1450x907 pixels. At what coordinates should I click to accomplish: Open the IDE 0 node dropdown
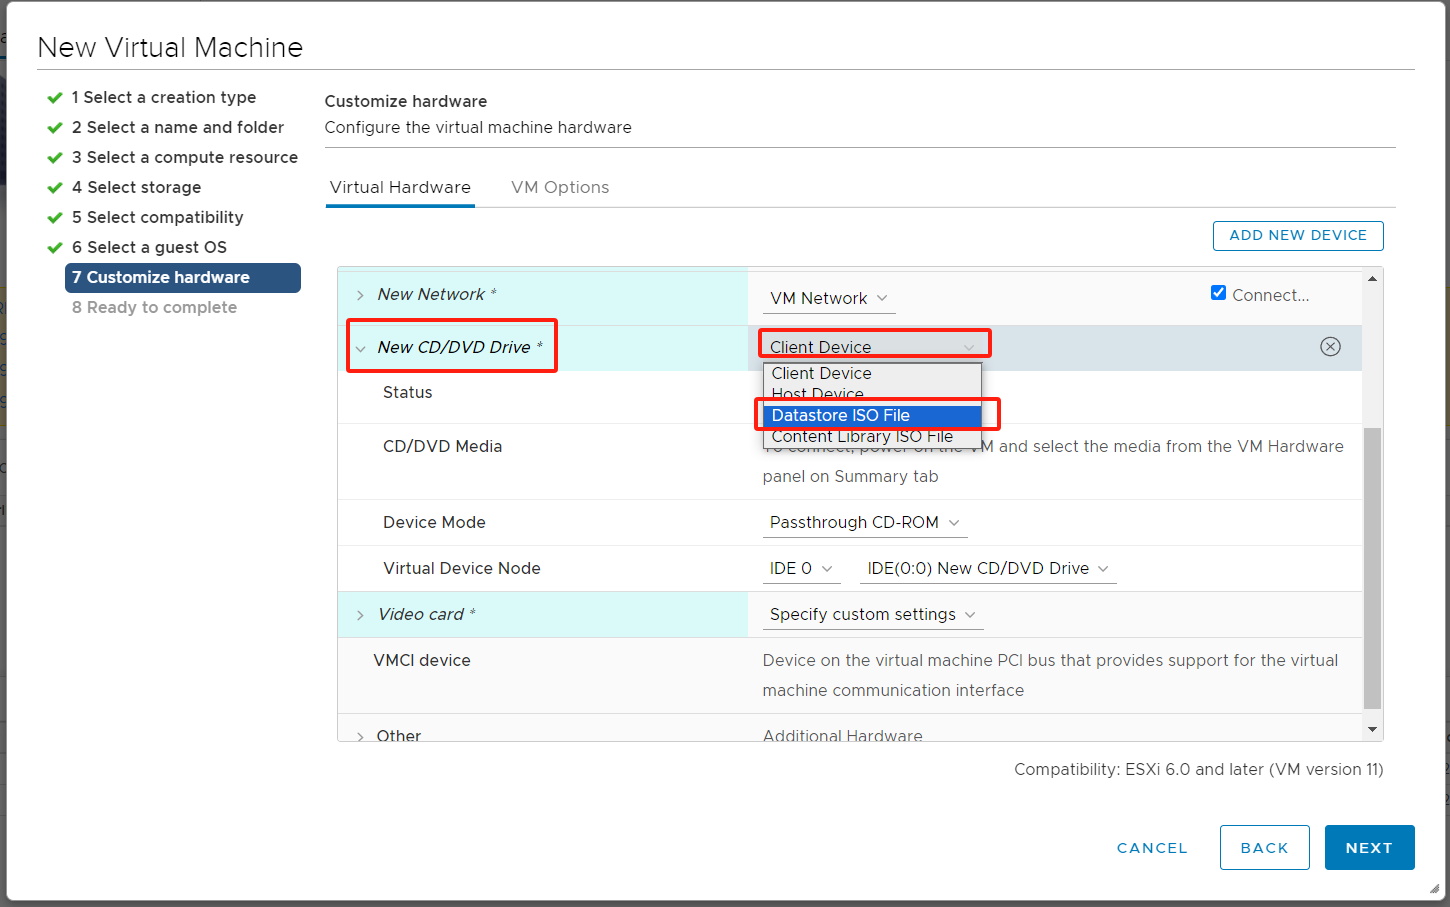pos(800,568)
